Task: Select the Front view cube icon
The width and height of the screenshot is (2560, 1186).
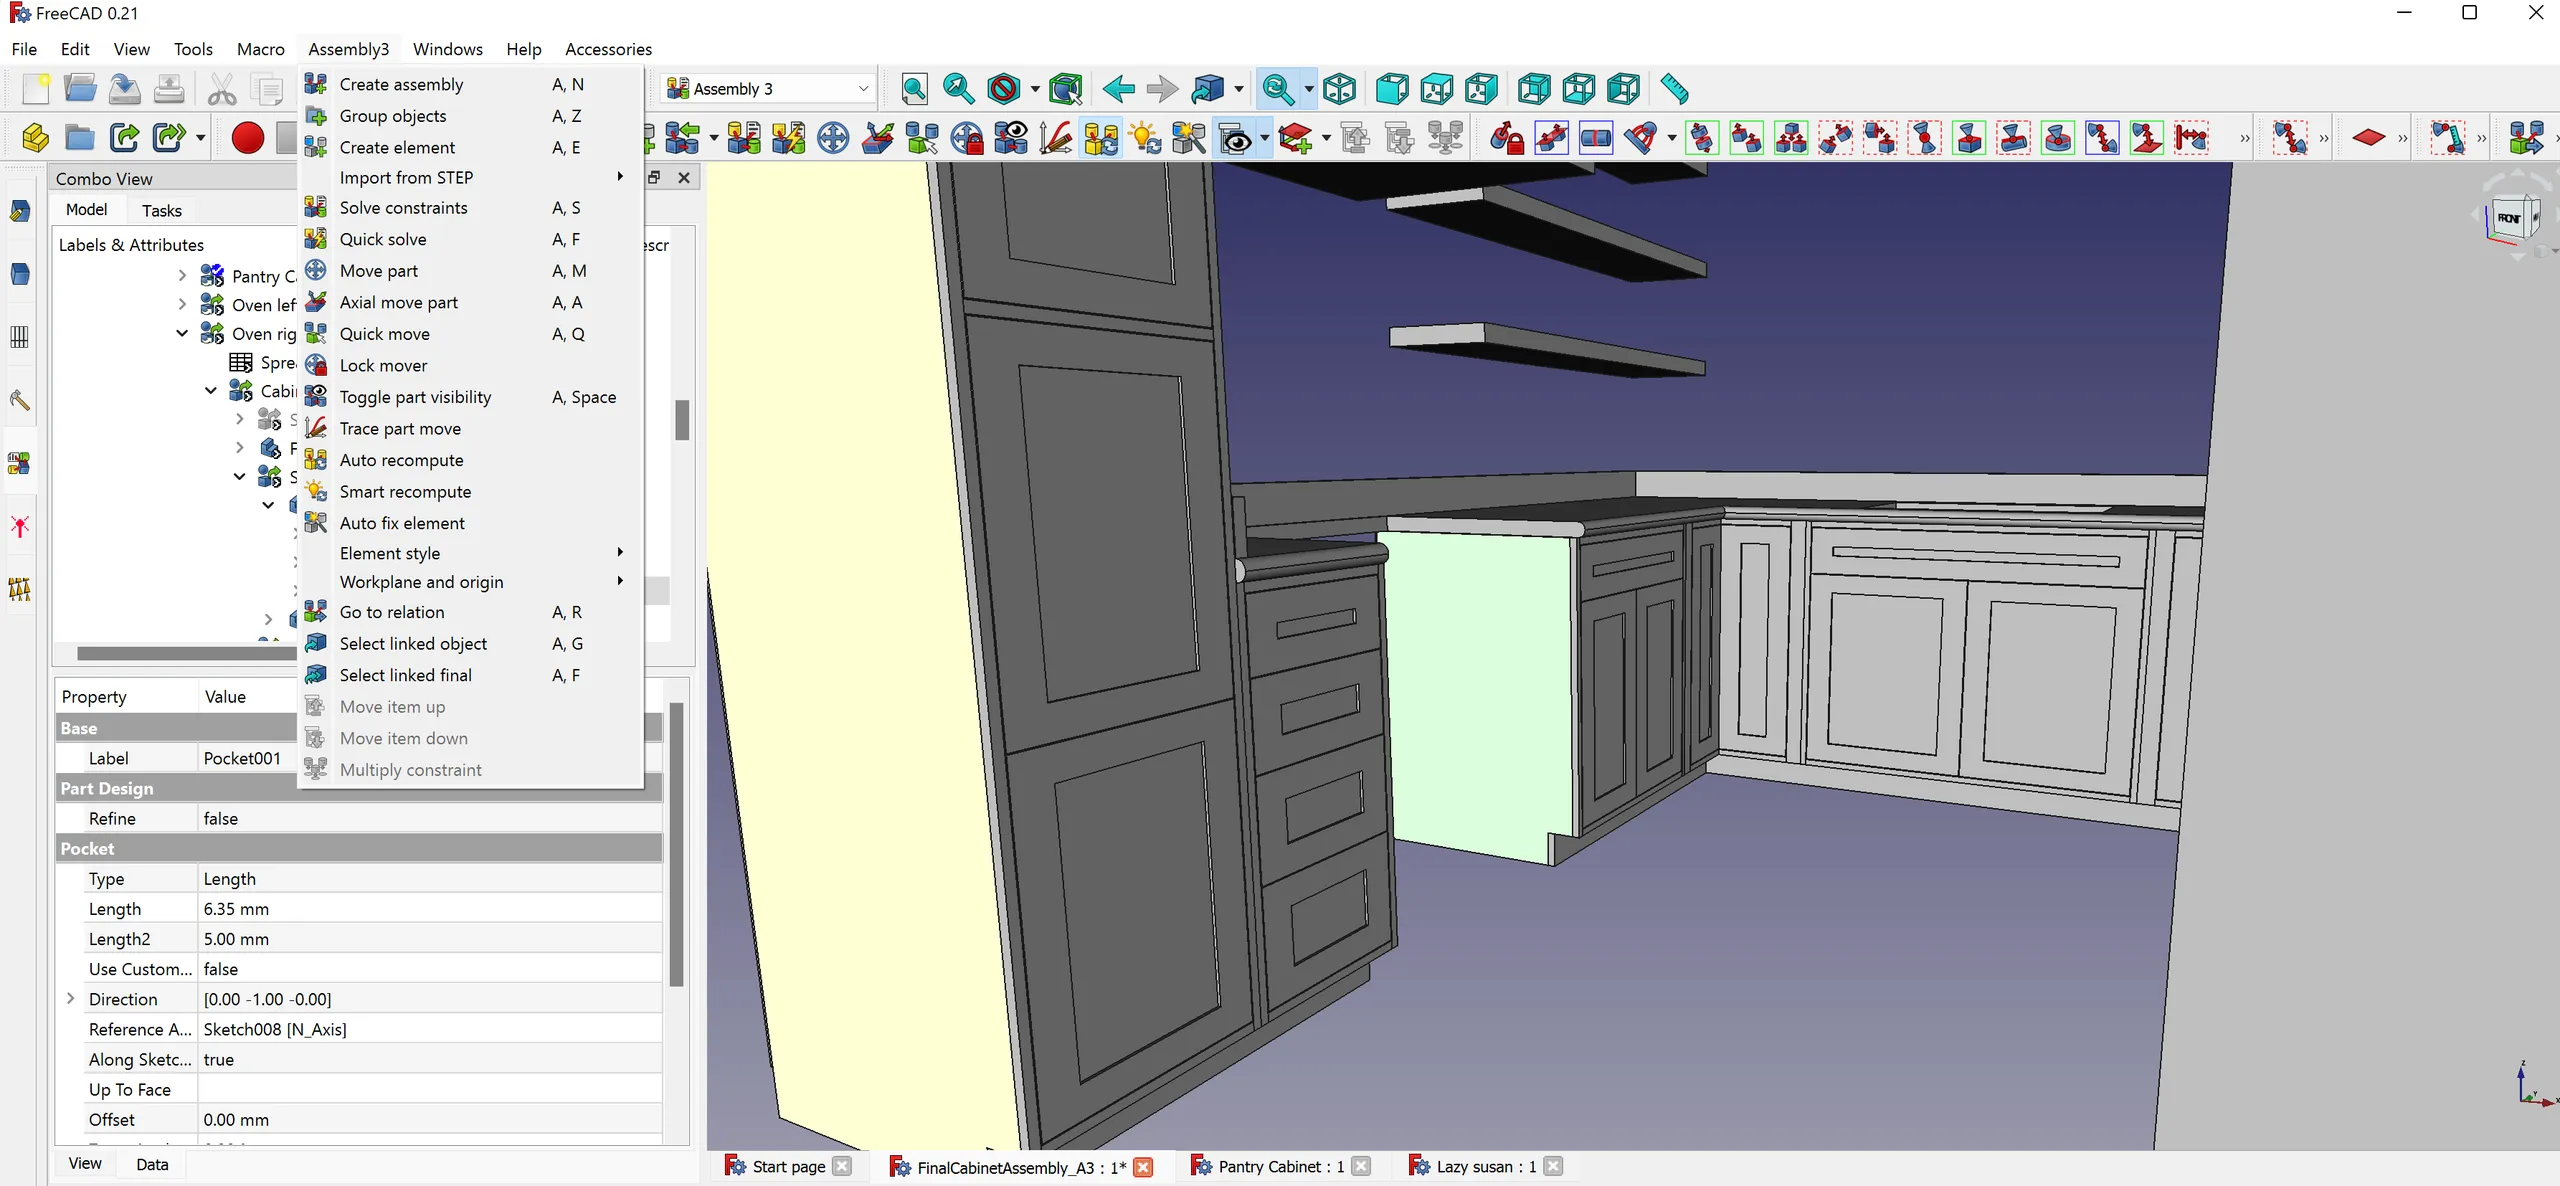Action: (x=1392, y=89)
